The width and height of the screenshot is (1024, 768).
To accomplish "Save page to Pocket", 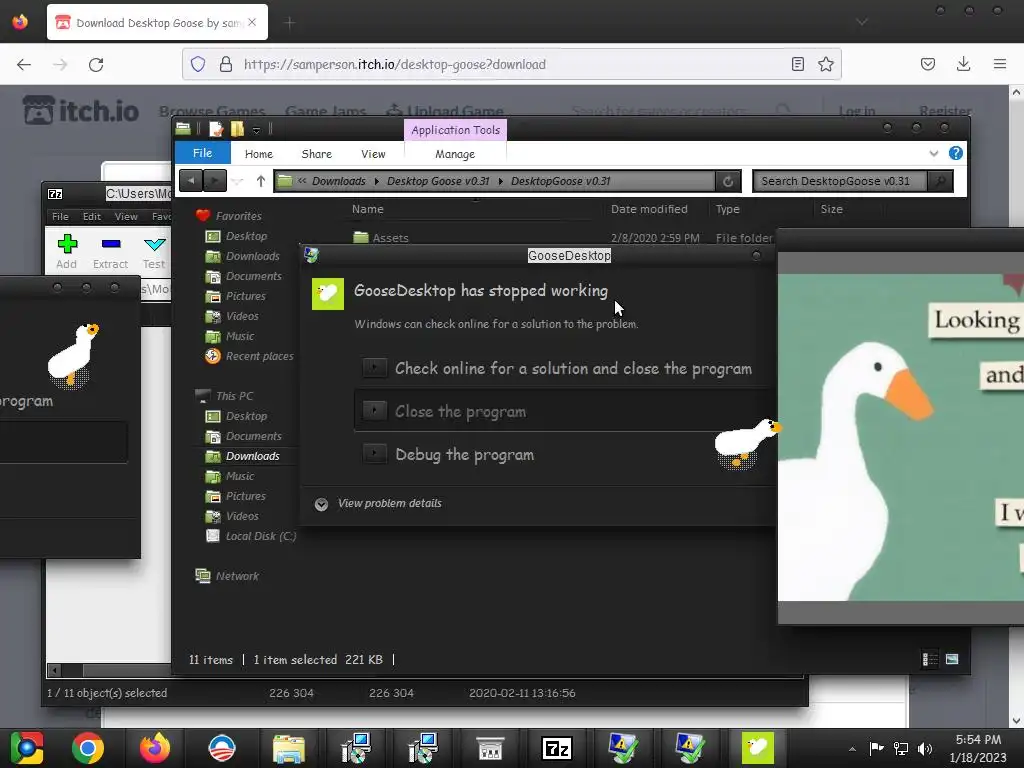I will point(928,64).
